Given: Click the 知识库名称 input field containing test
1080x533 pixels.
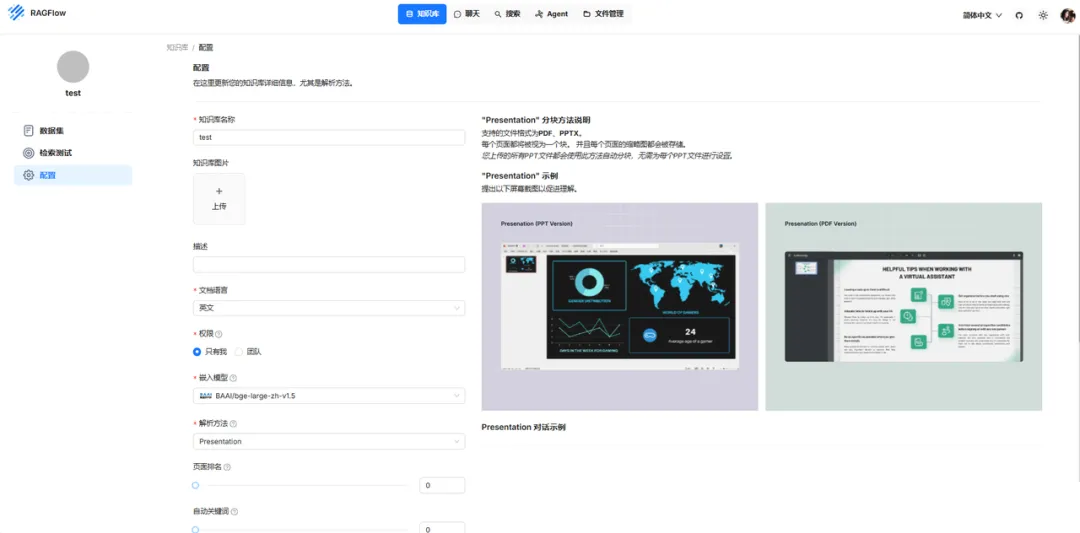Looking at the screenshot, I should click(329, 137).
